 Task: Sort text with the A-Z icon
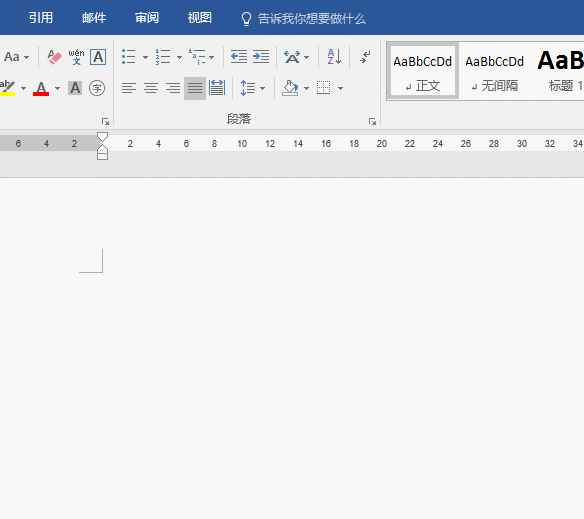[334, 57]
